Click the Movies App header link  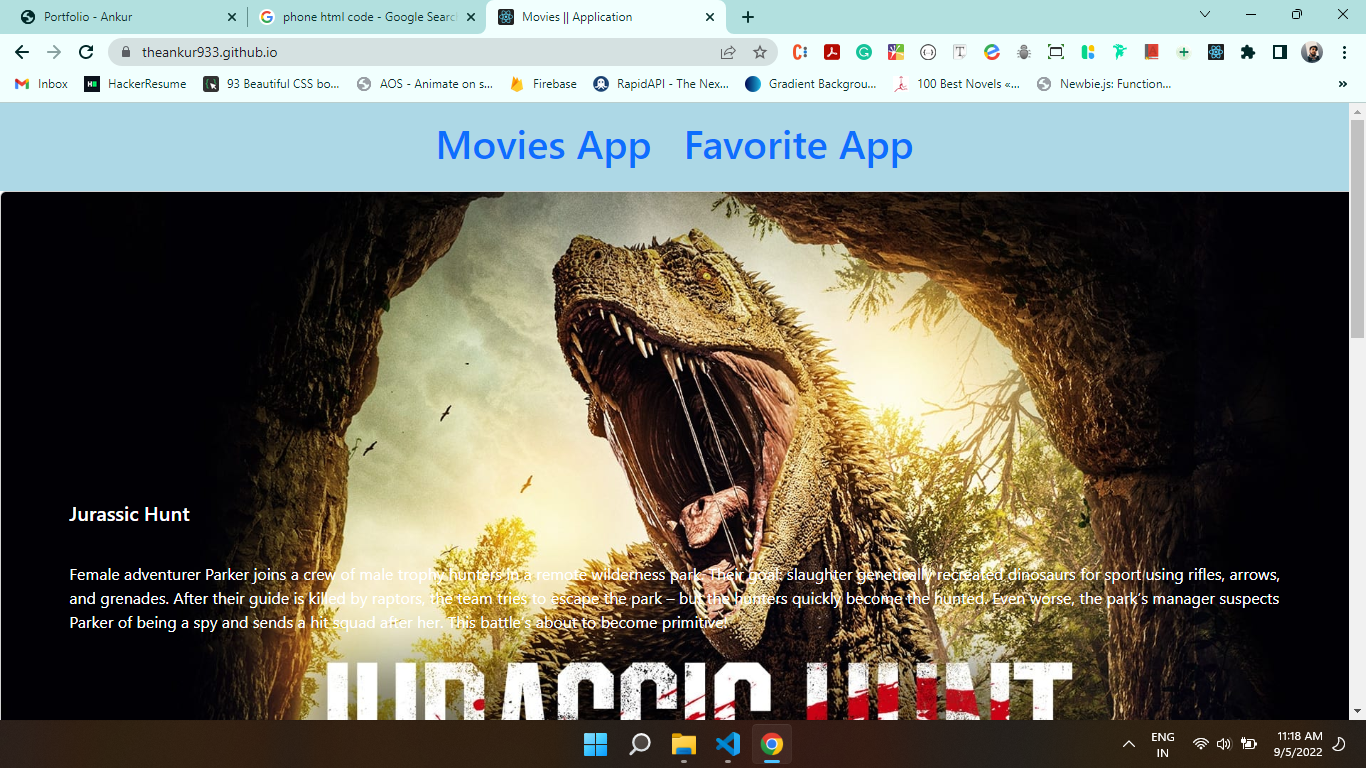543,146
